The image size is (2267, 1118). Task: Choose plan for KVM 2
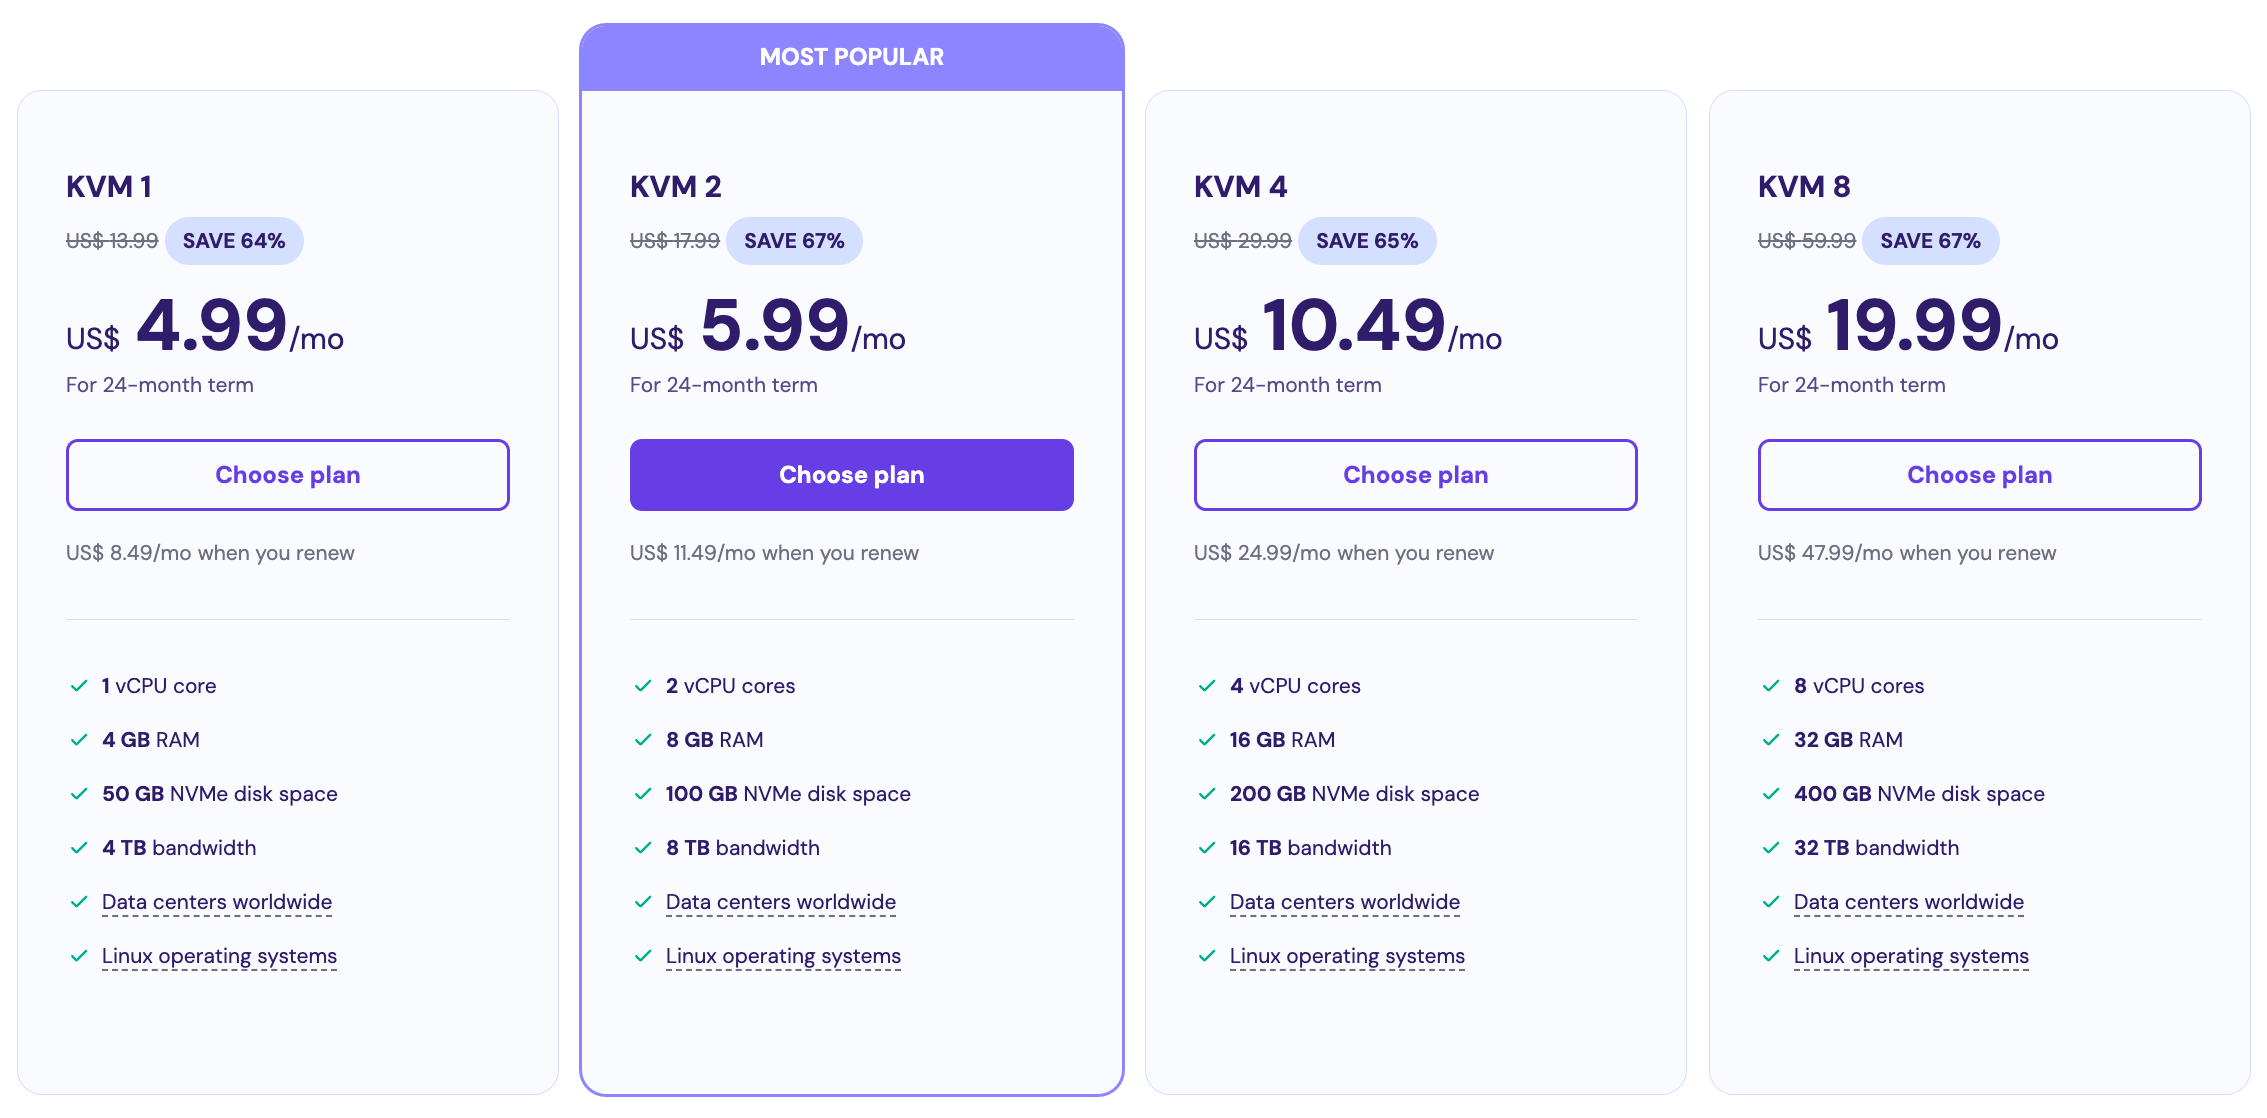(x=851, y=475)
